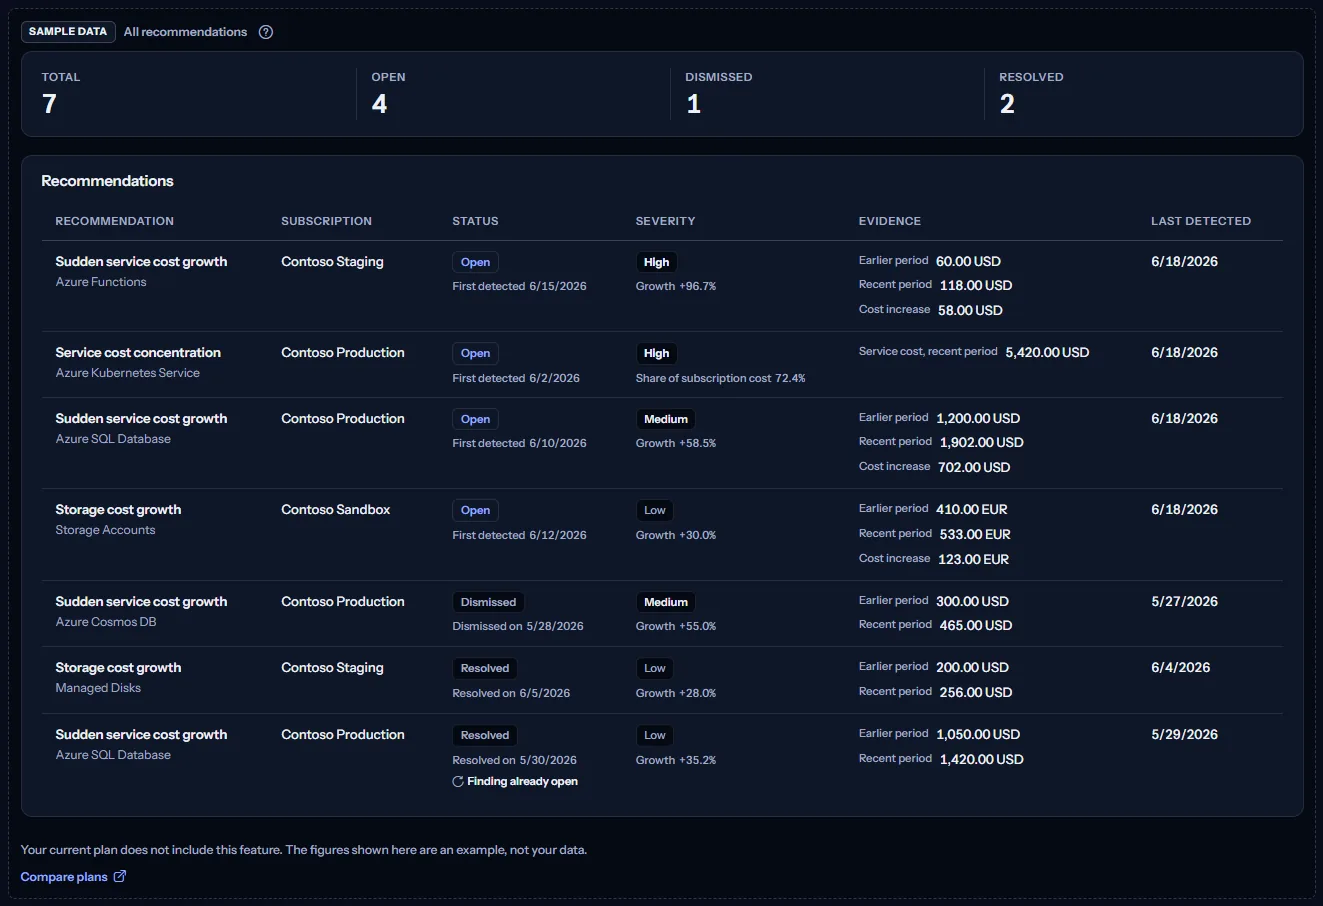Screen dimensions: 1323x906
Task: Click Growth +96.7% text
Action: pos(676,287)
